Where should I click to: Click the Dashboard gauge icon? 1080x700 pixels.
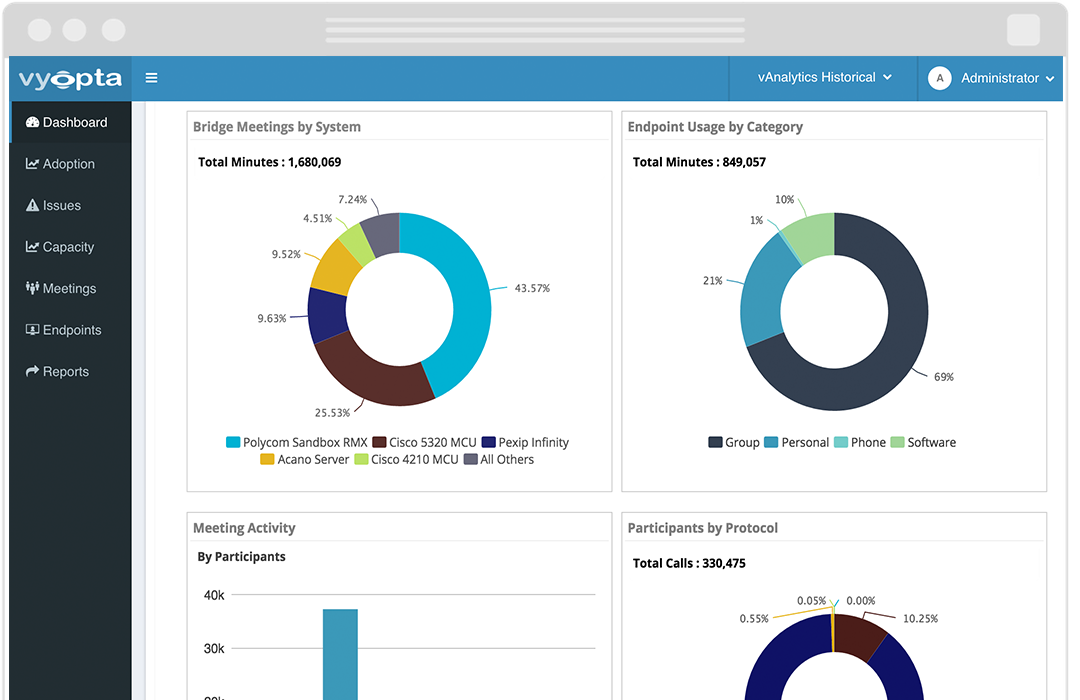point(32,122)
